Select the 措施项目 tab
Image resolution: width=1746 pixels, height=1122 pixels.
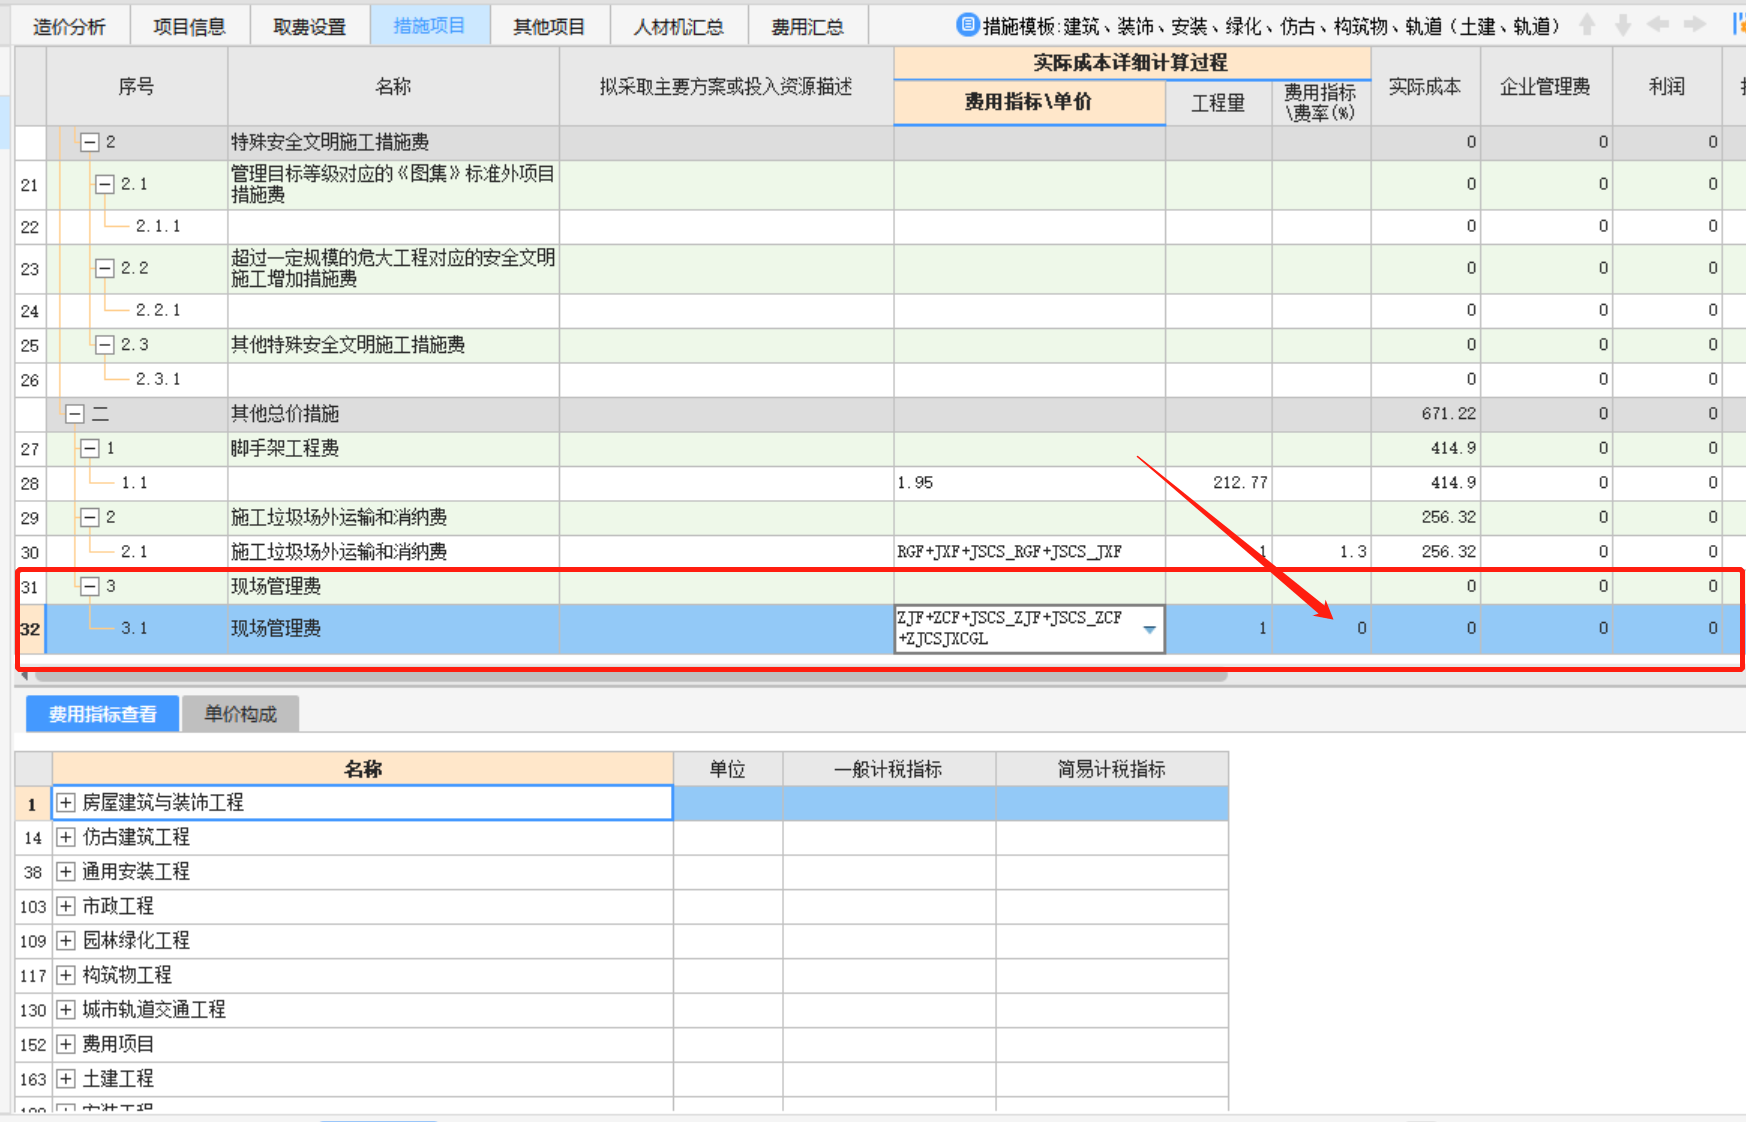429,26
